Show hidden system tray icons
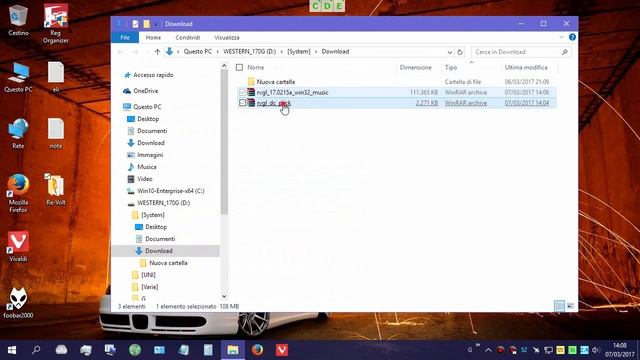 tap(488, 350)
